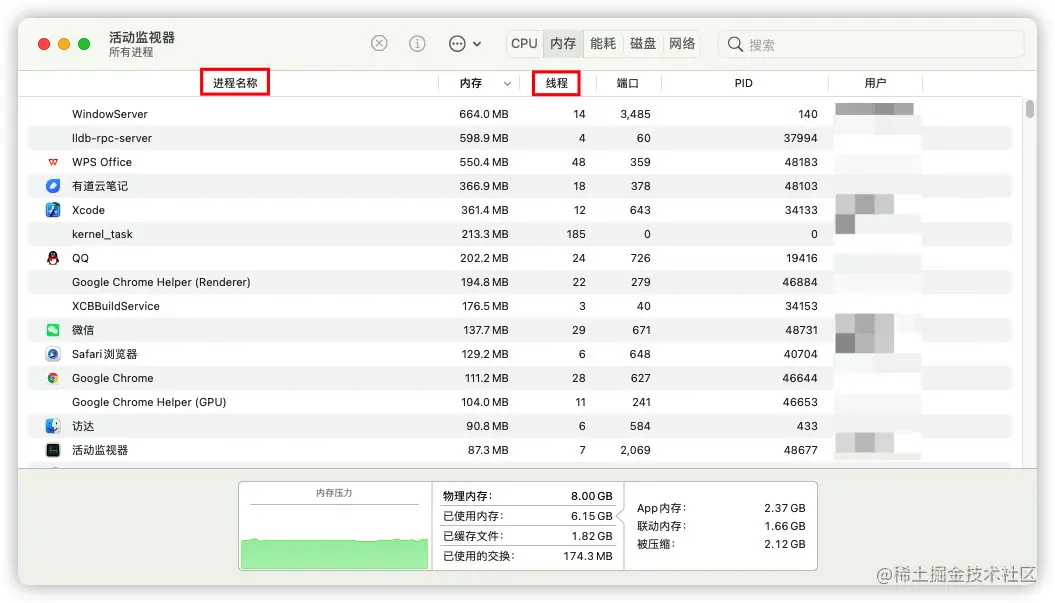Click the 物理内存 8.00 GB entry
Screen dimensions: 1055x603
point(528,496)
